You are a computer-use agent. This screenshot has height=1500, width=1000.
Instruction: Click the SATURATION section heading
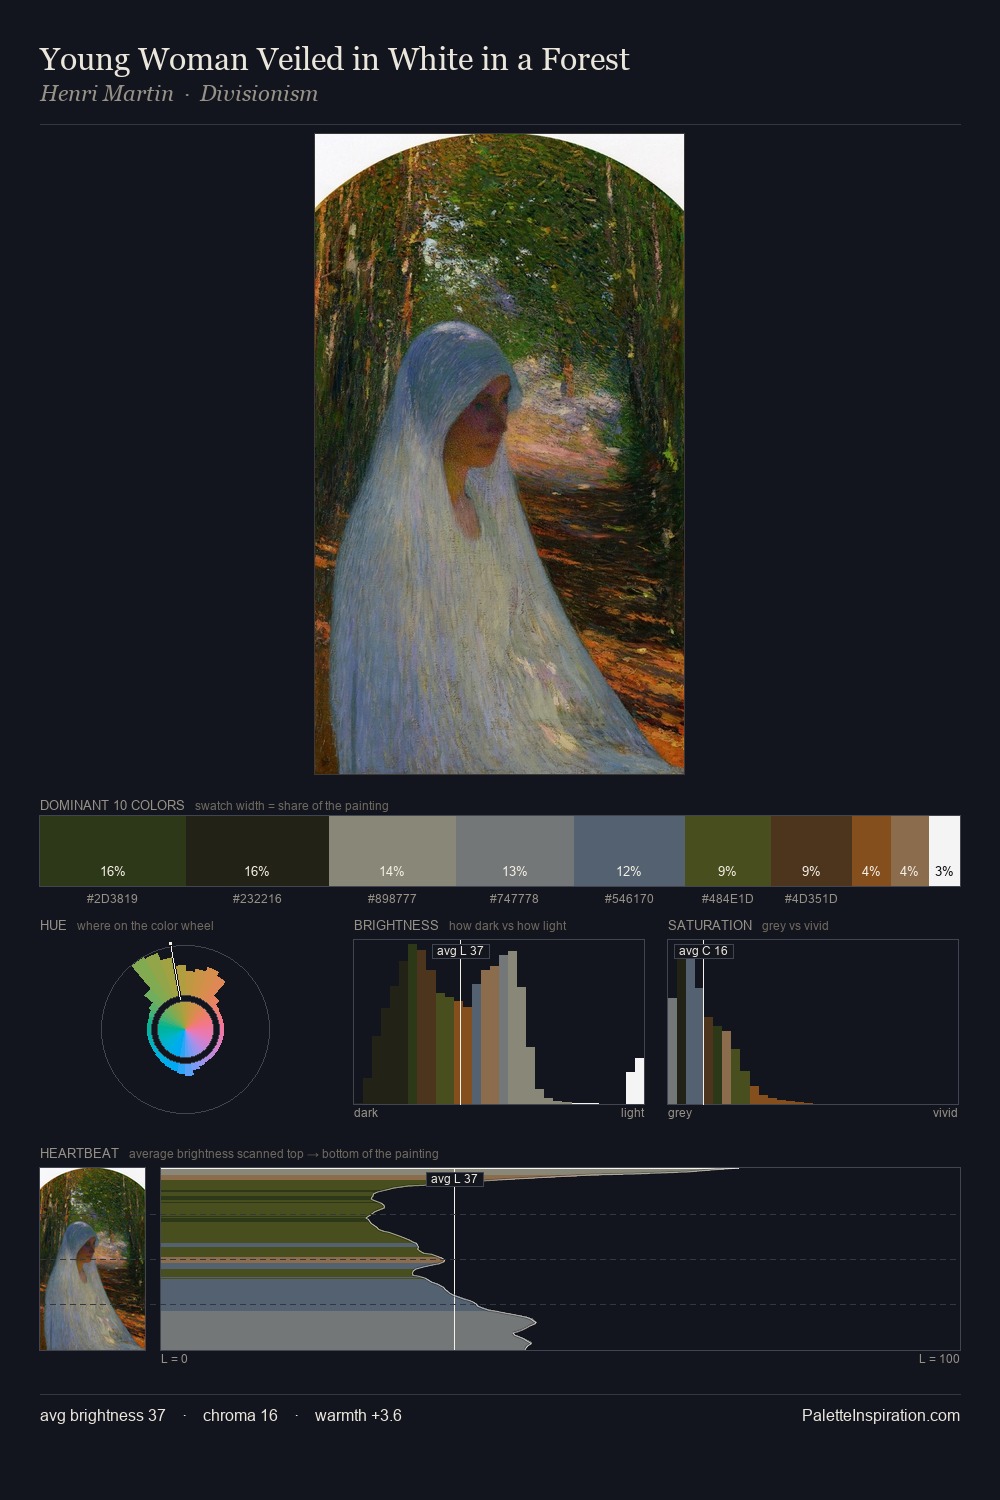[710, 925]
